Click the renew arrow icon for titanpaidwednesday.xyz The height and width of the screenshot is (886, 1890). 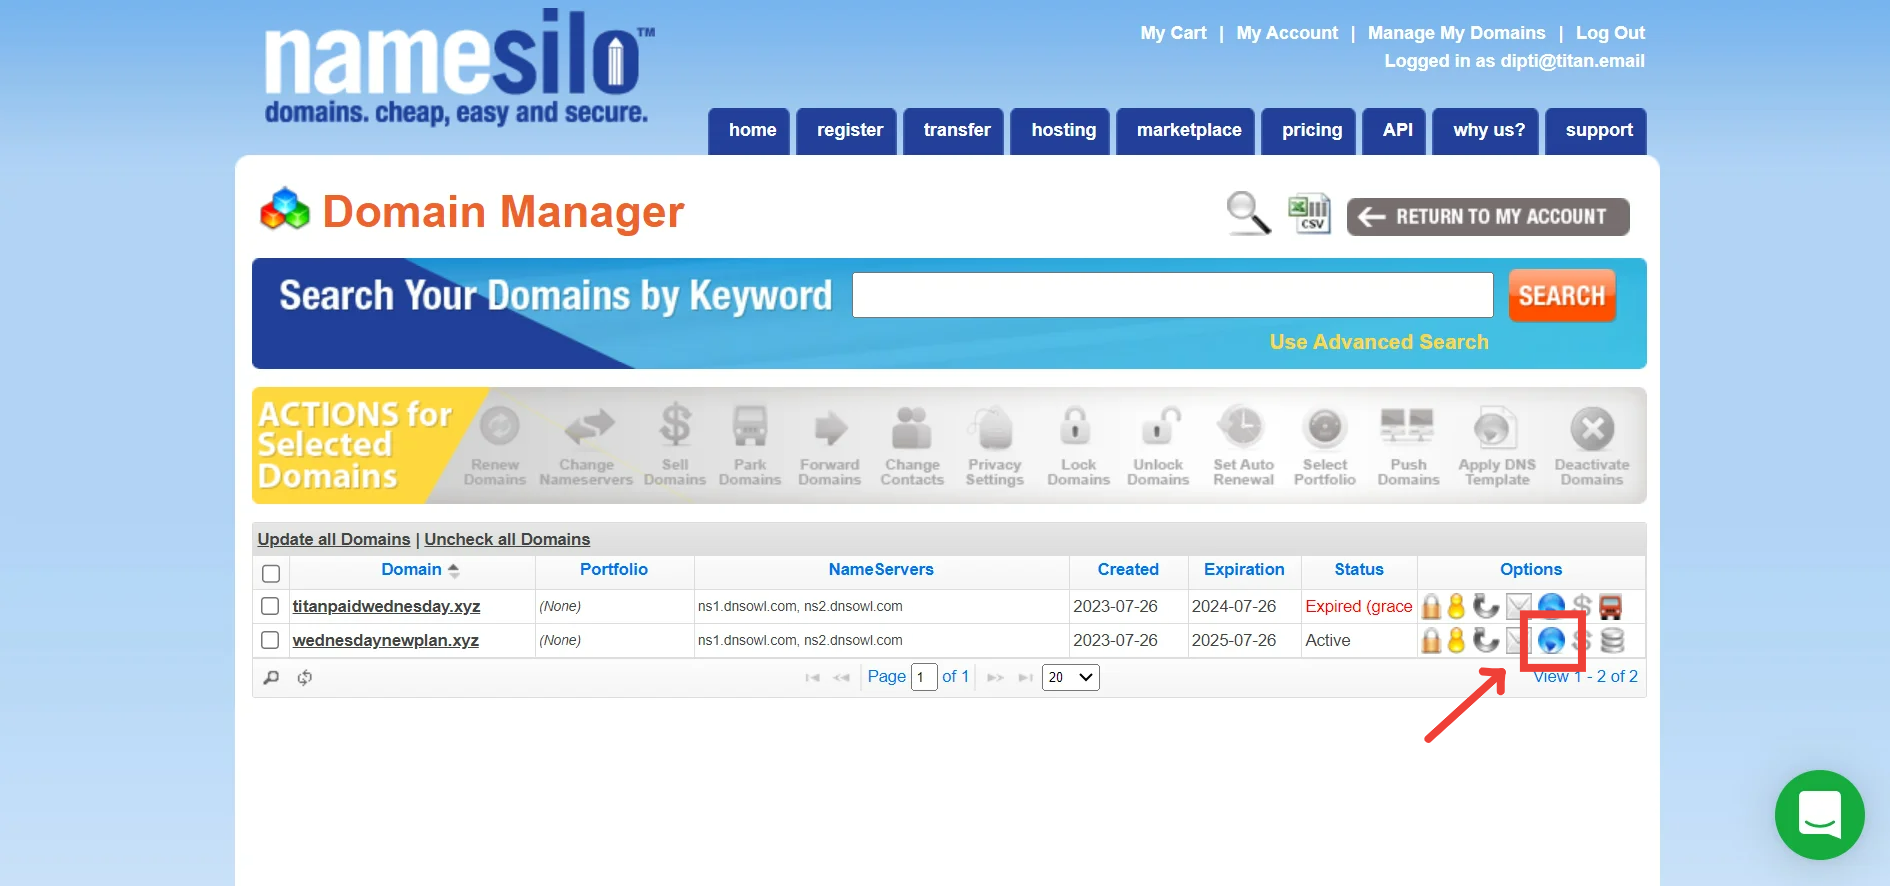tap(1486, 606)
